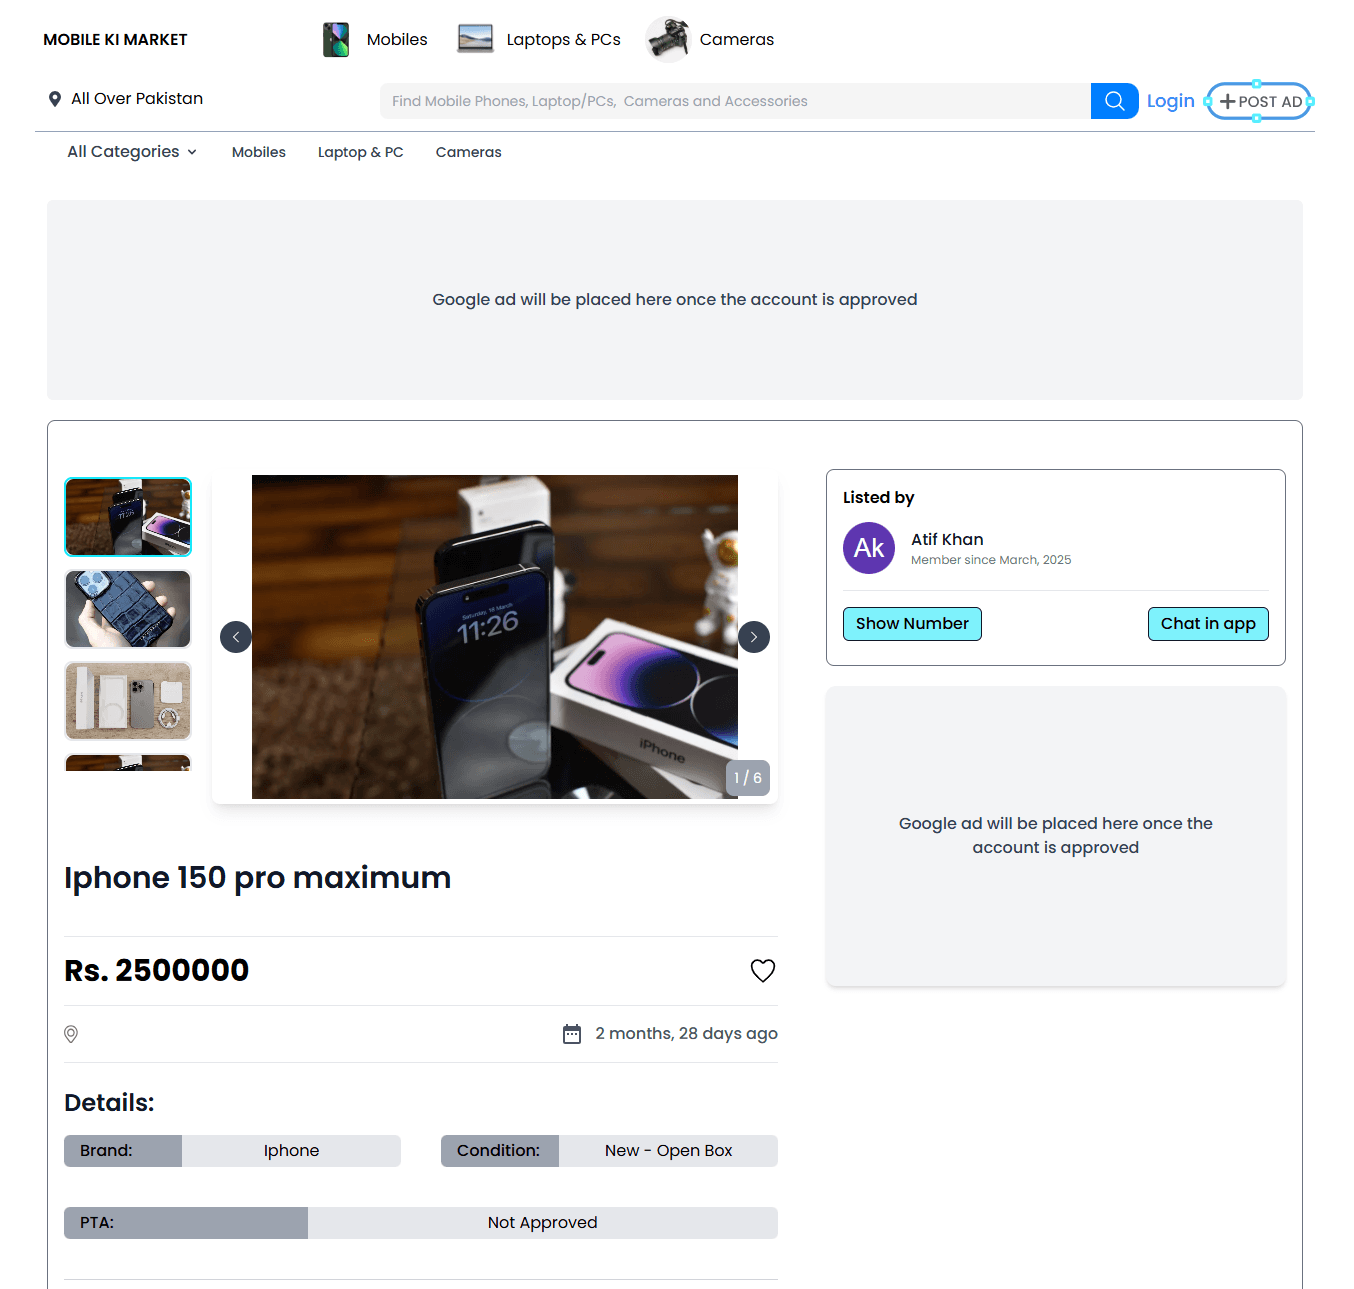
Task: Click the MOBILE KI MARKET logo
Action: (x=115, y=40)
